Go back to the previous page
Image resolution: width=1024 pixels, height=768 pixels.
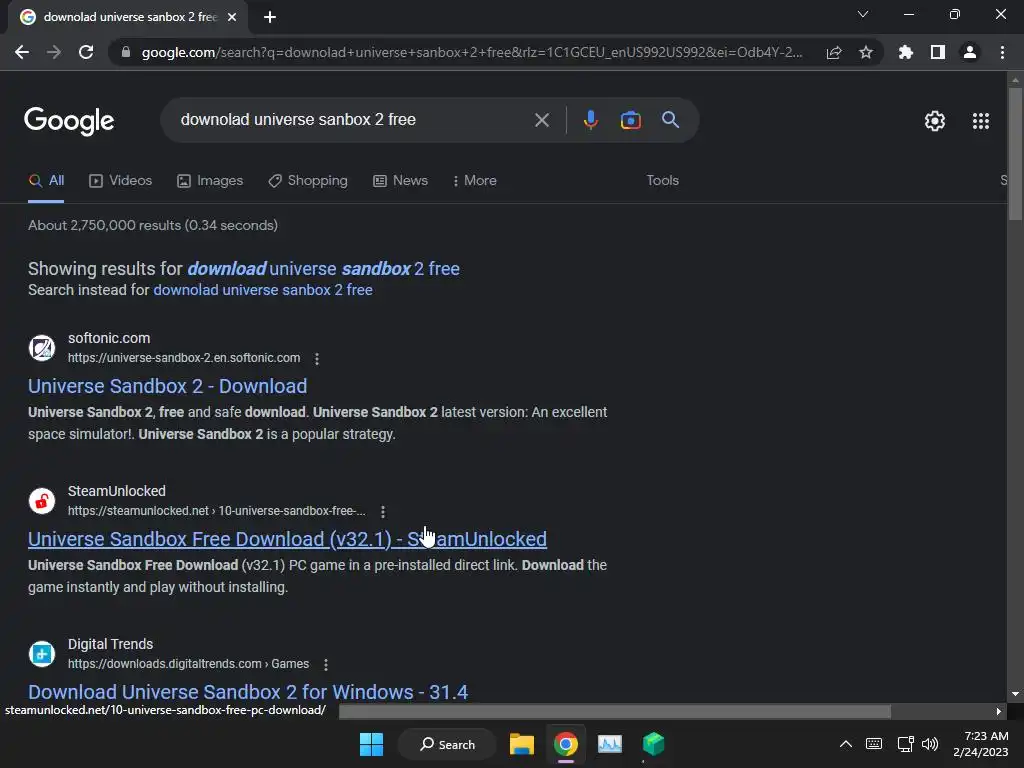tap(22, 52)
